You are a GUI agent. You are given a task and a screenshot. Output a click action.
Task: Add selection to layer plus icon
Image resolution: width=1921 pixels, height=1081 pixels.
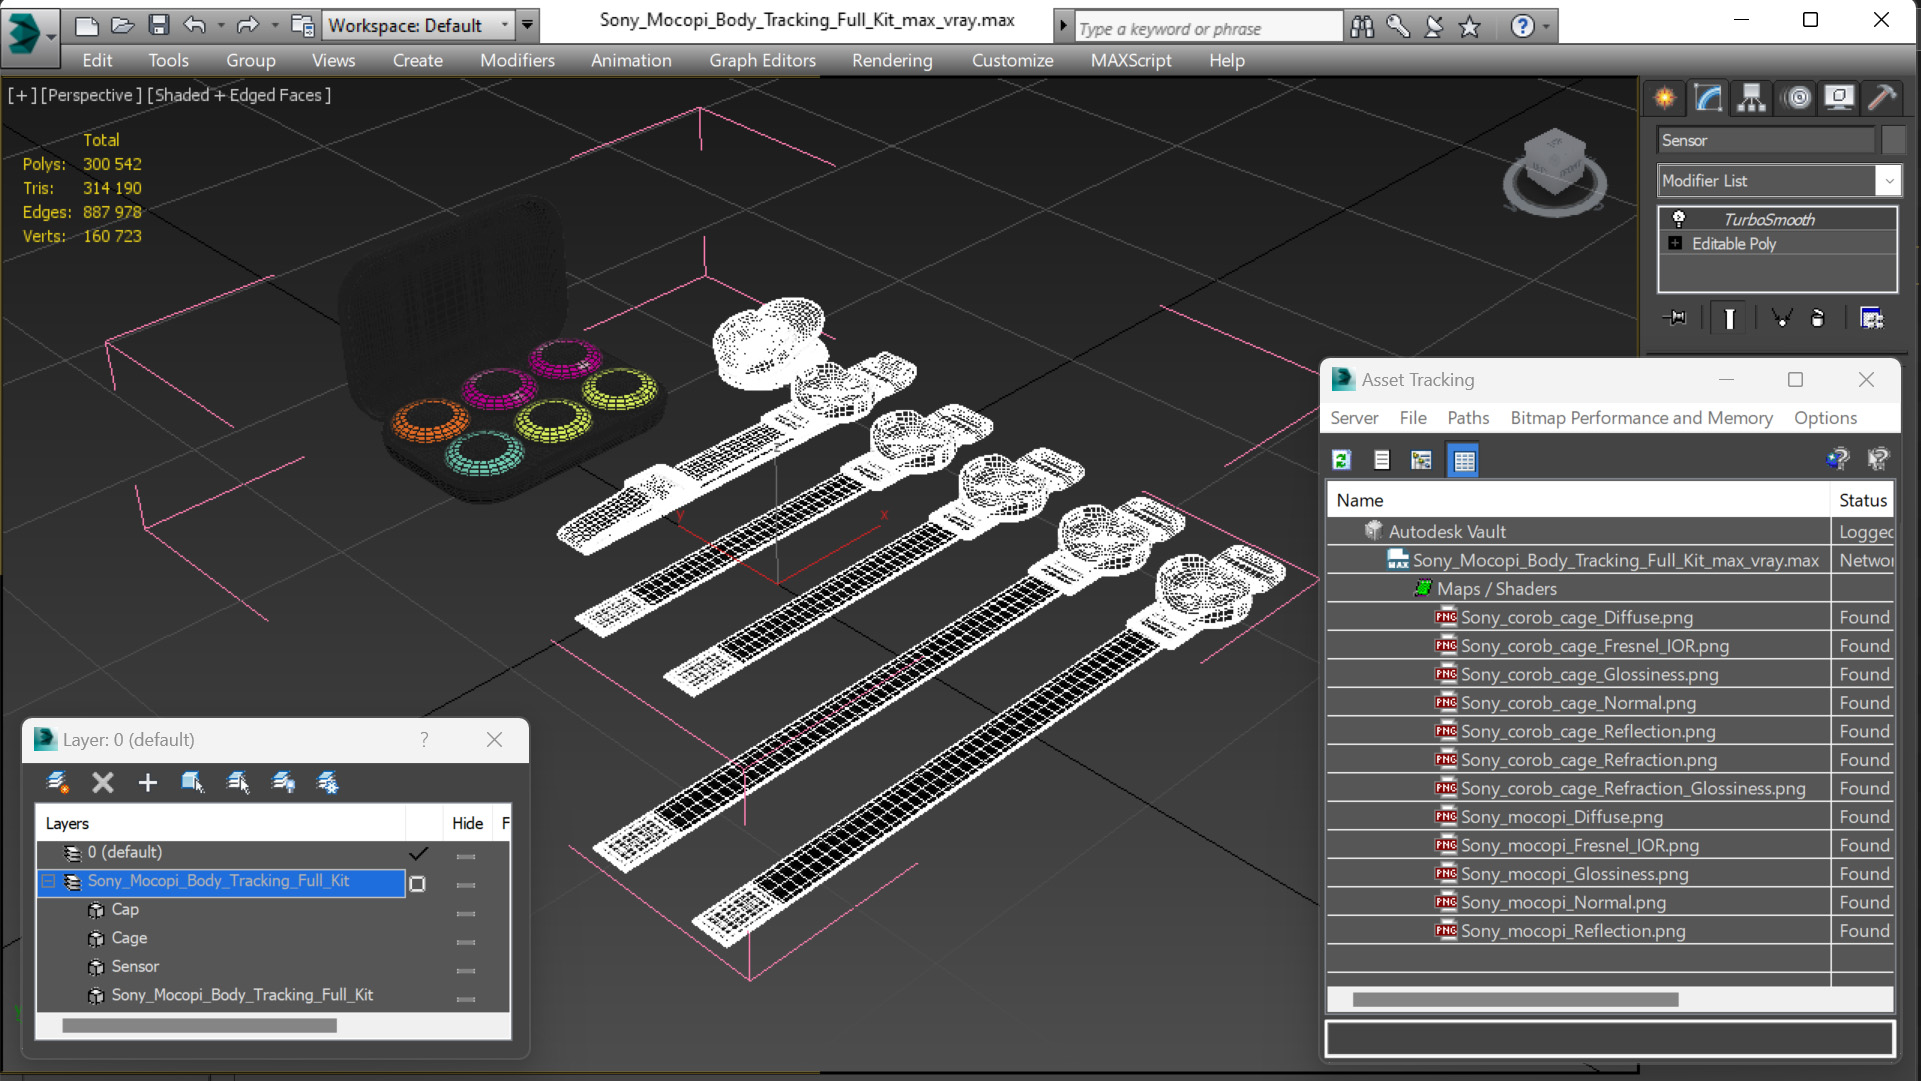coord(147,782)
